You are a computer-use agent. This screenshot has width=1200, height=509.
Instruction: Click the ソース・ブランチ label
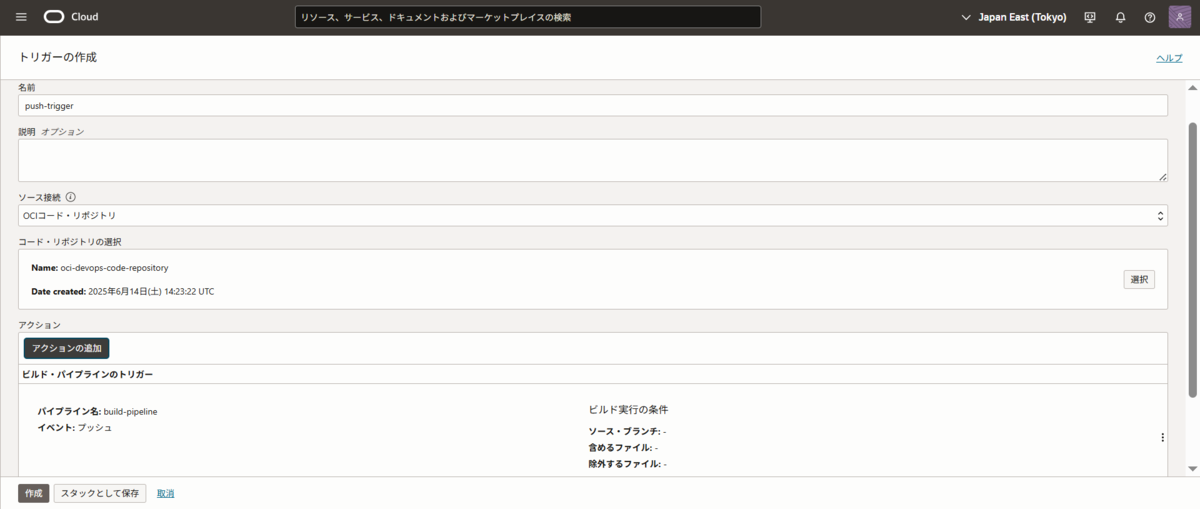point(625,431)
